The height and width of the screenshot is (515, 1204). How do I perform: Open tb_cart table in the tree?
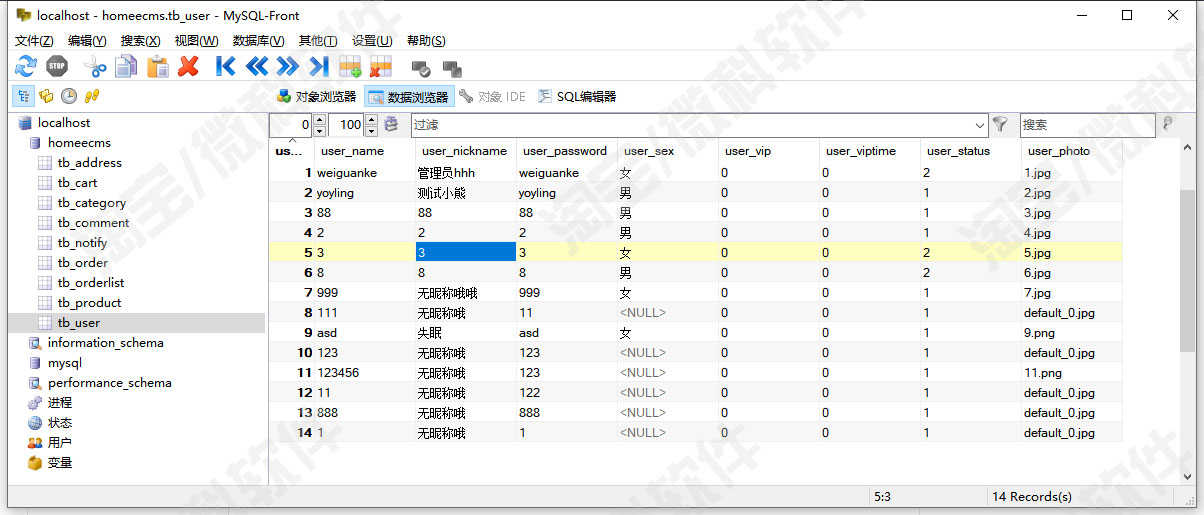pos(77,183)
